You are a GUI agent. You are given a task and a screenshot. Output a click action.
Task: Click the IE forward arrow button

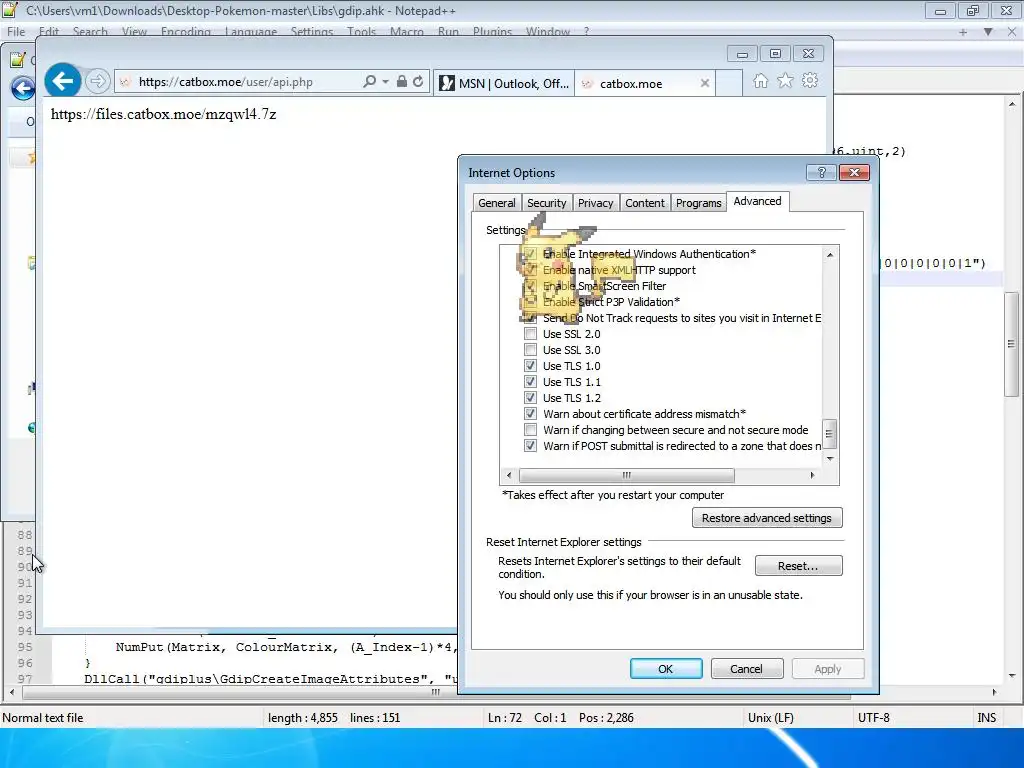coord(97,81)
